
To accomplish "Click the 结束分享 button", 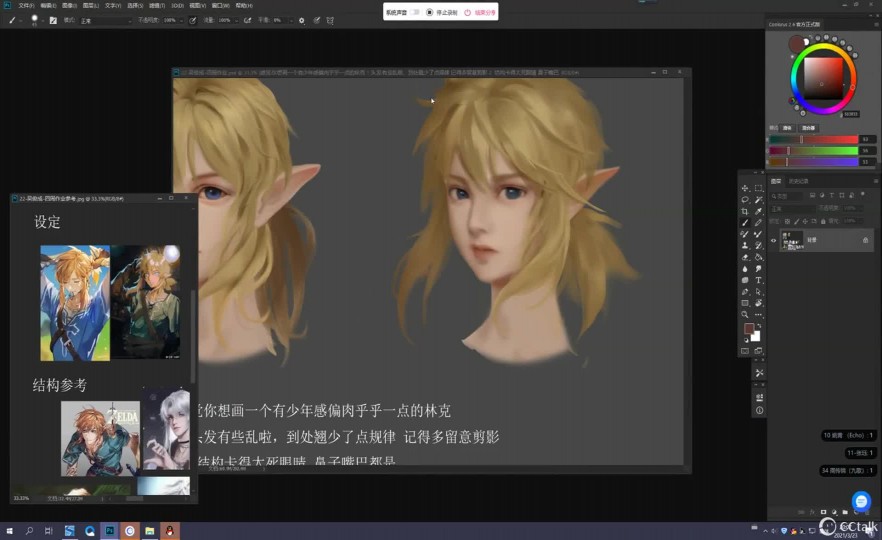I will coord(480,12).
